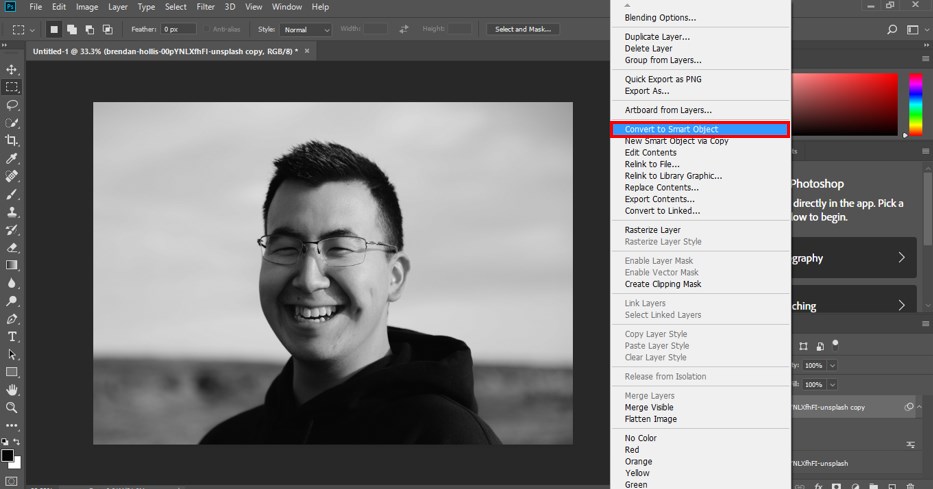Open the Color panel flyout menu
The width and height of the screenshot is (933, 489).
(x=925, y=58)
